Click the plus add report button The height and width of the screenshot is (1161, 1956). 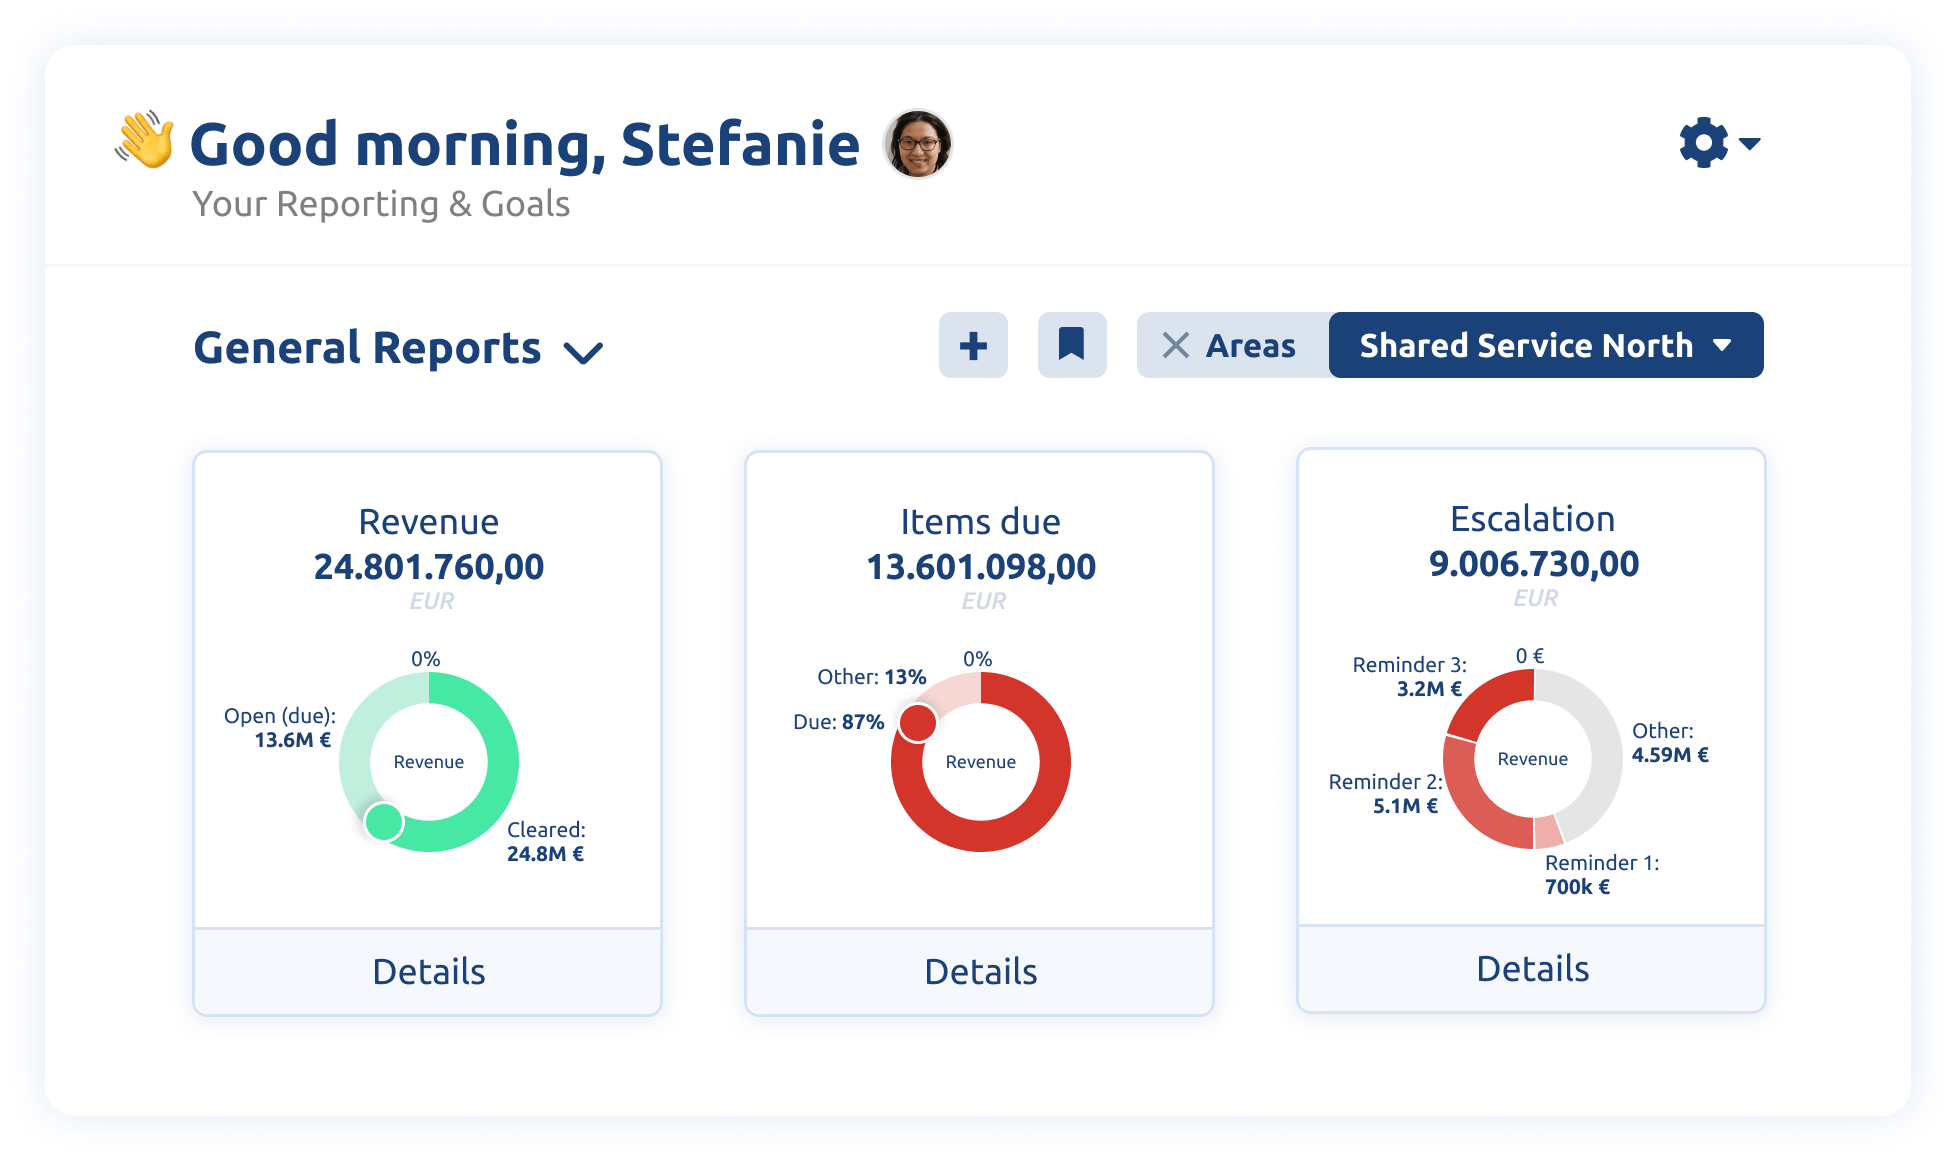973,345
